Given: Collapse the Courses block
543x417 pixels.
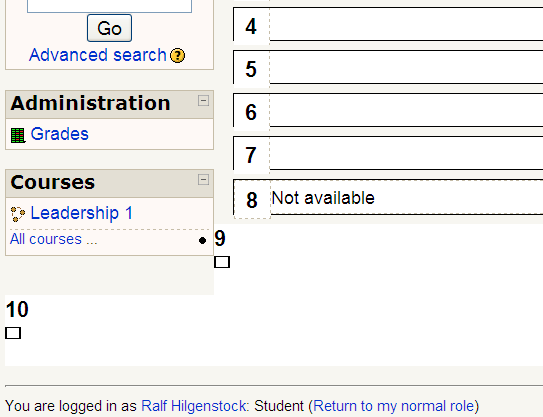Looking at the screenshot, I should 203,180.
